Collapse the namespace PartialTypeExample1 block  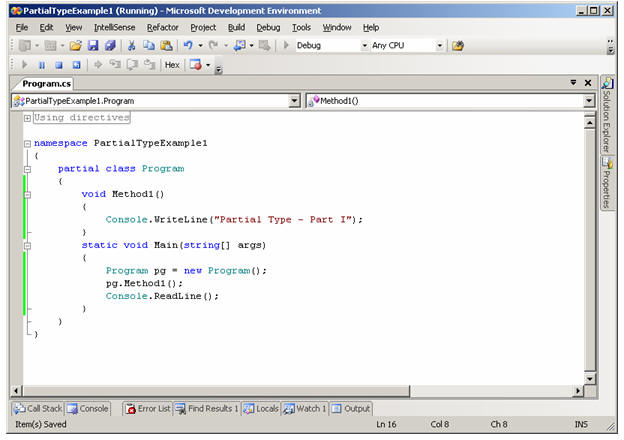(x=27, y=143)
